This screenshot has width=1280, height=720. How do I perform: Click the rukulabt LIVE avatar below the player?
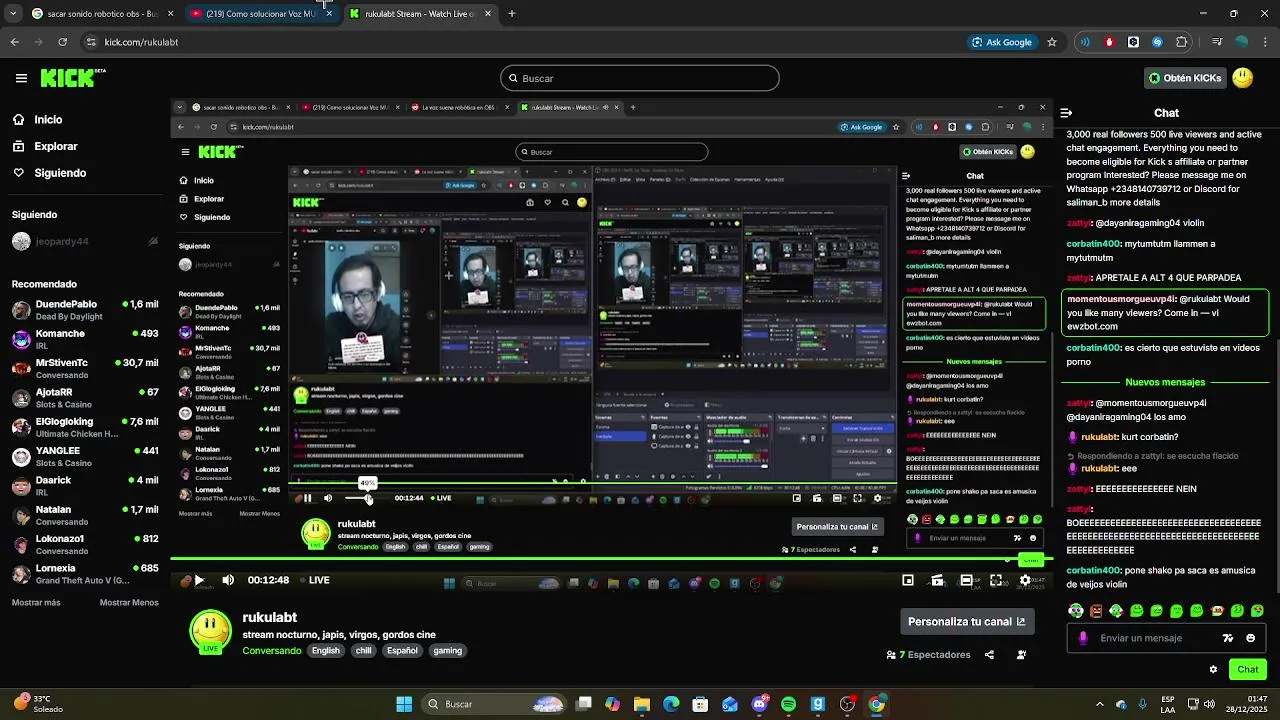click(x=210, y=632)
